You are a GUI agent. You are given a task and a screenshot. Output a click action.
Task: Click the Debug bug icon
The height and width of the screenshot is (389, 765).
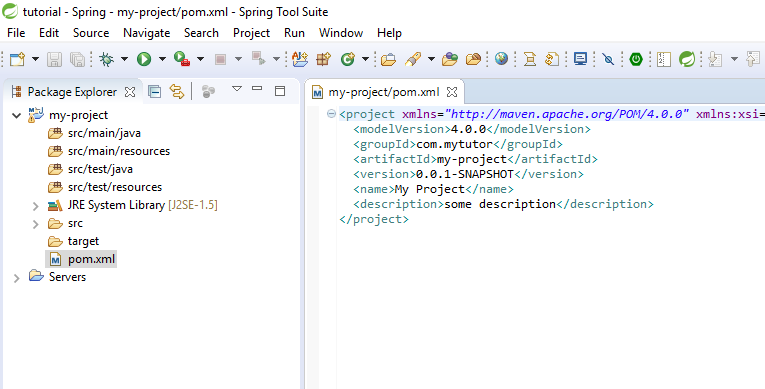106,59
